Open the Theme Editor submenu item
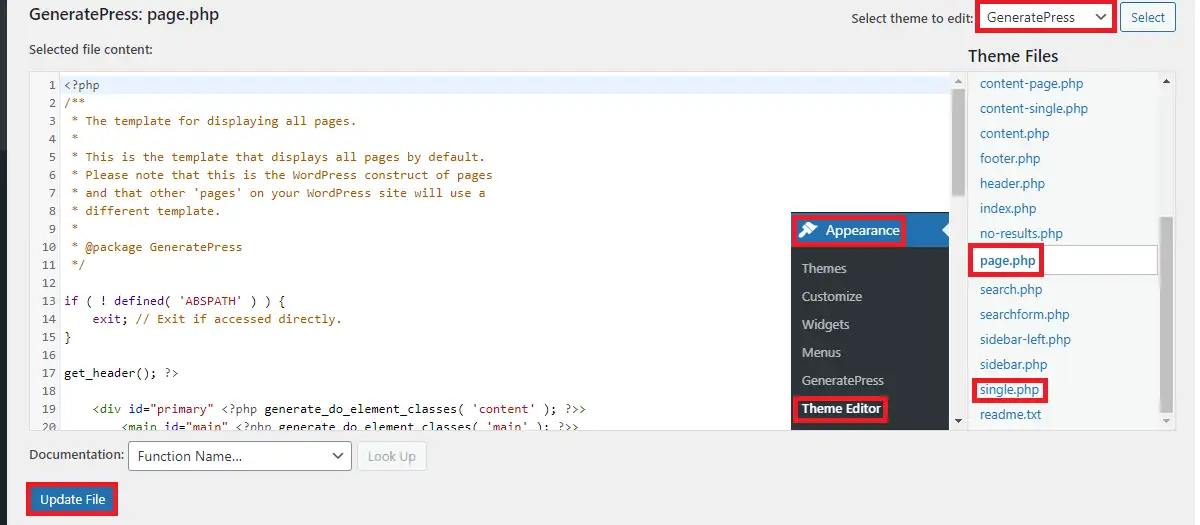Viewport: 1200px width, 525px height. [x=841, y=409]
